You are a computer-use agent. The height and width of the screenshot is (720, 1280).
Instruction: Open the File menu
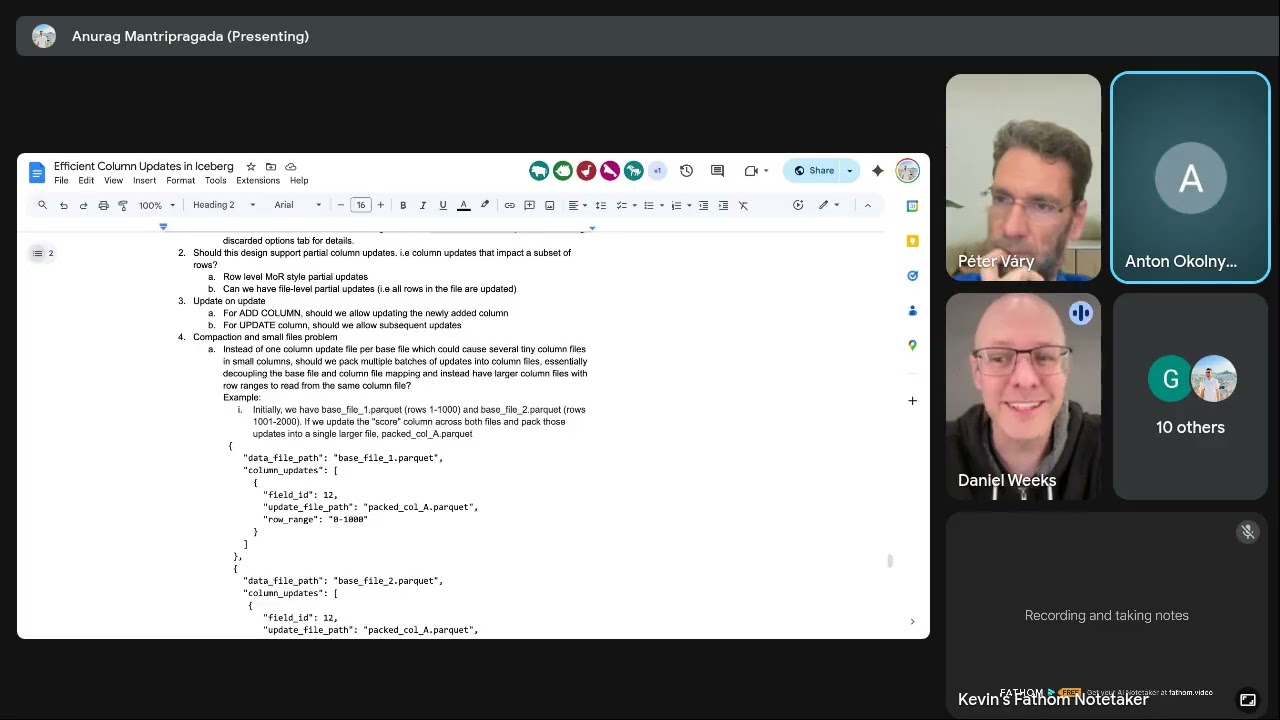[61, 181]
